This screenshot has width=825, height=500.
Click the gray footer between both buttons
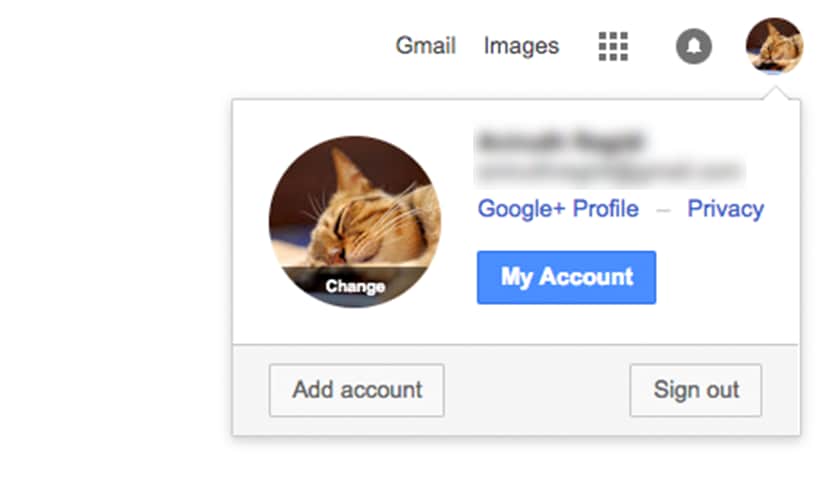click(x=537, y=390)
